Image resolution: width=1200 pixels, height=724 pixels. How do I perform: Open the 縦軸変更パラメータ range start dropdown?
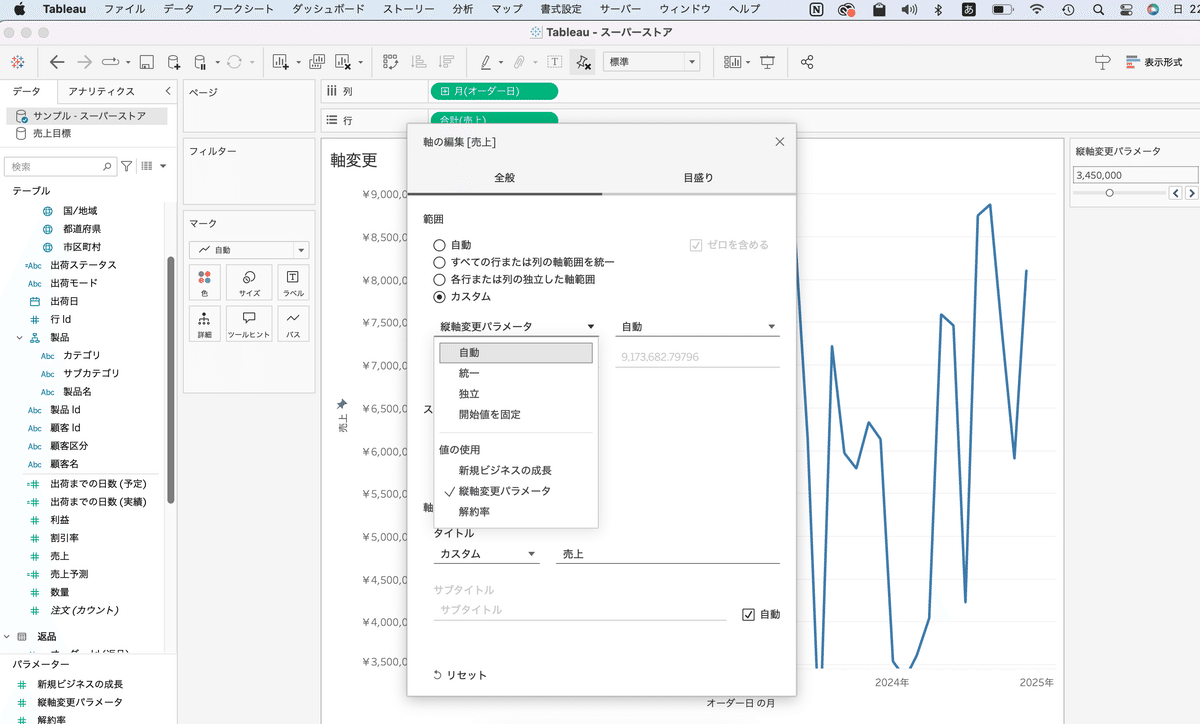tap(516, 326)
